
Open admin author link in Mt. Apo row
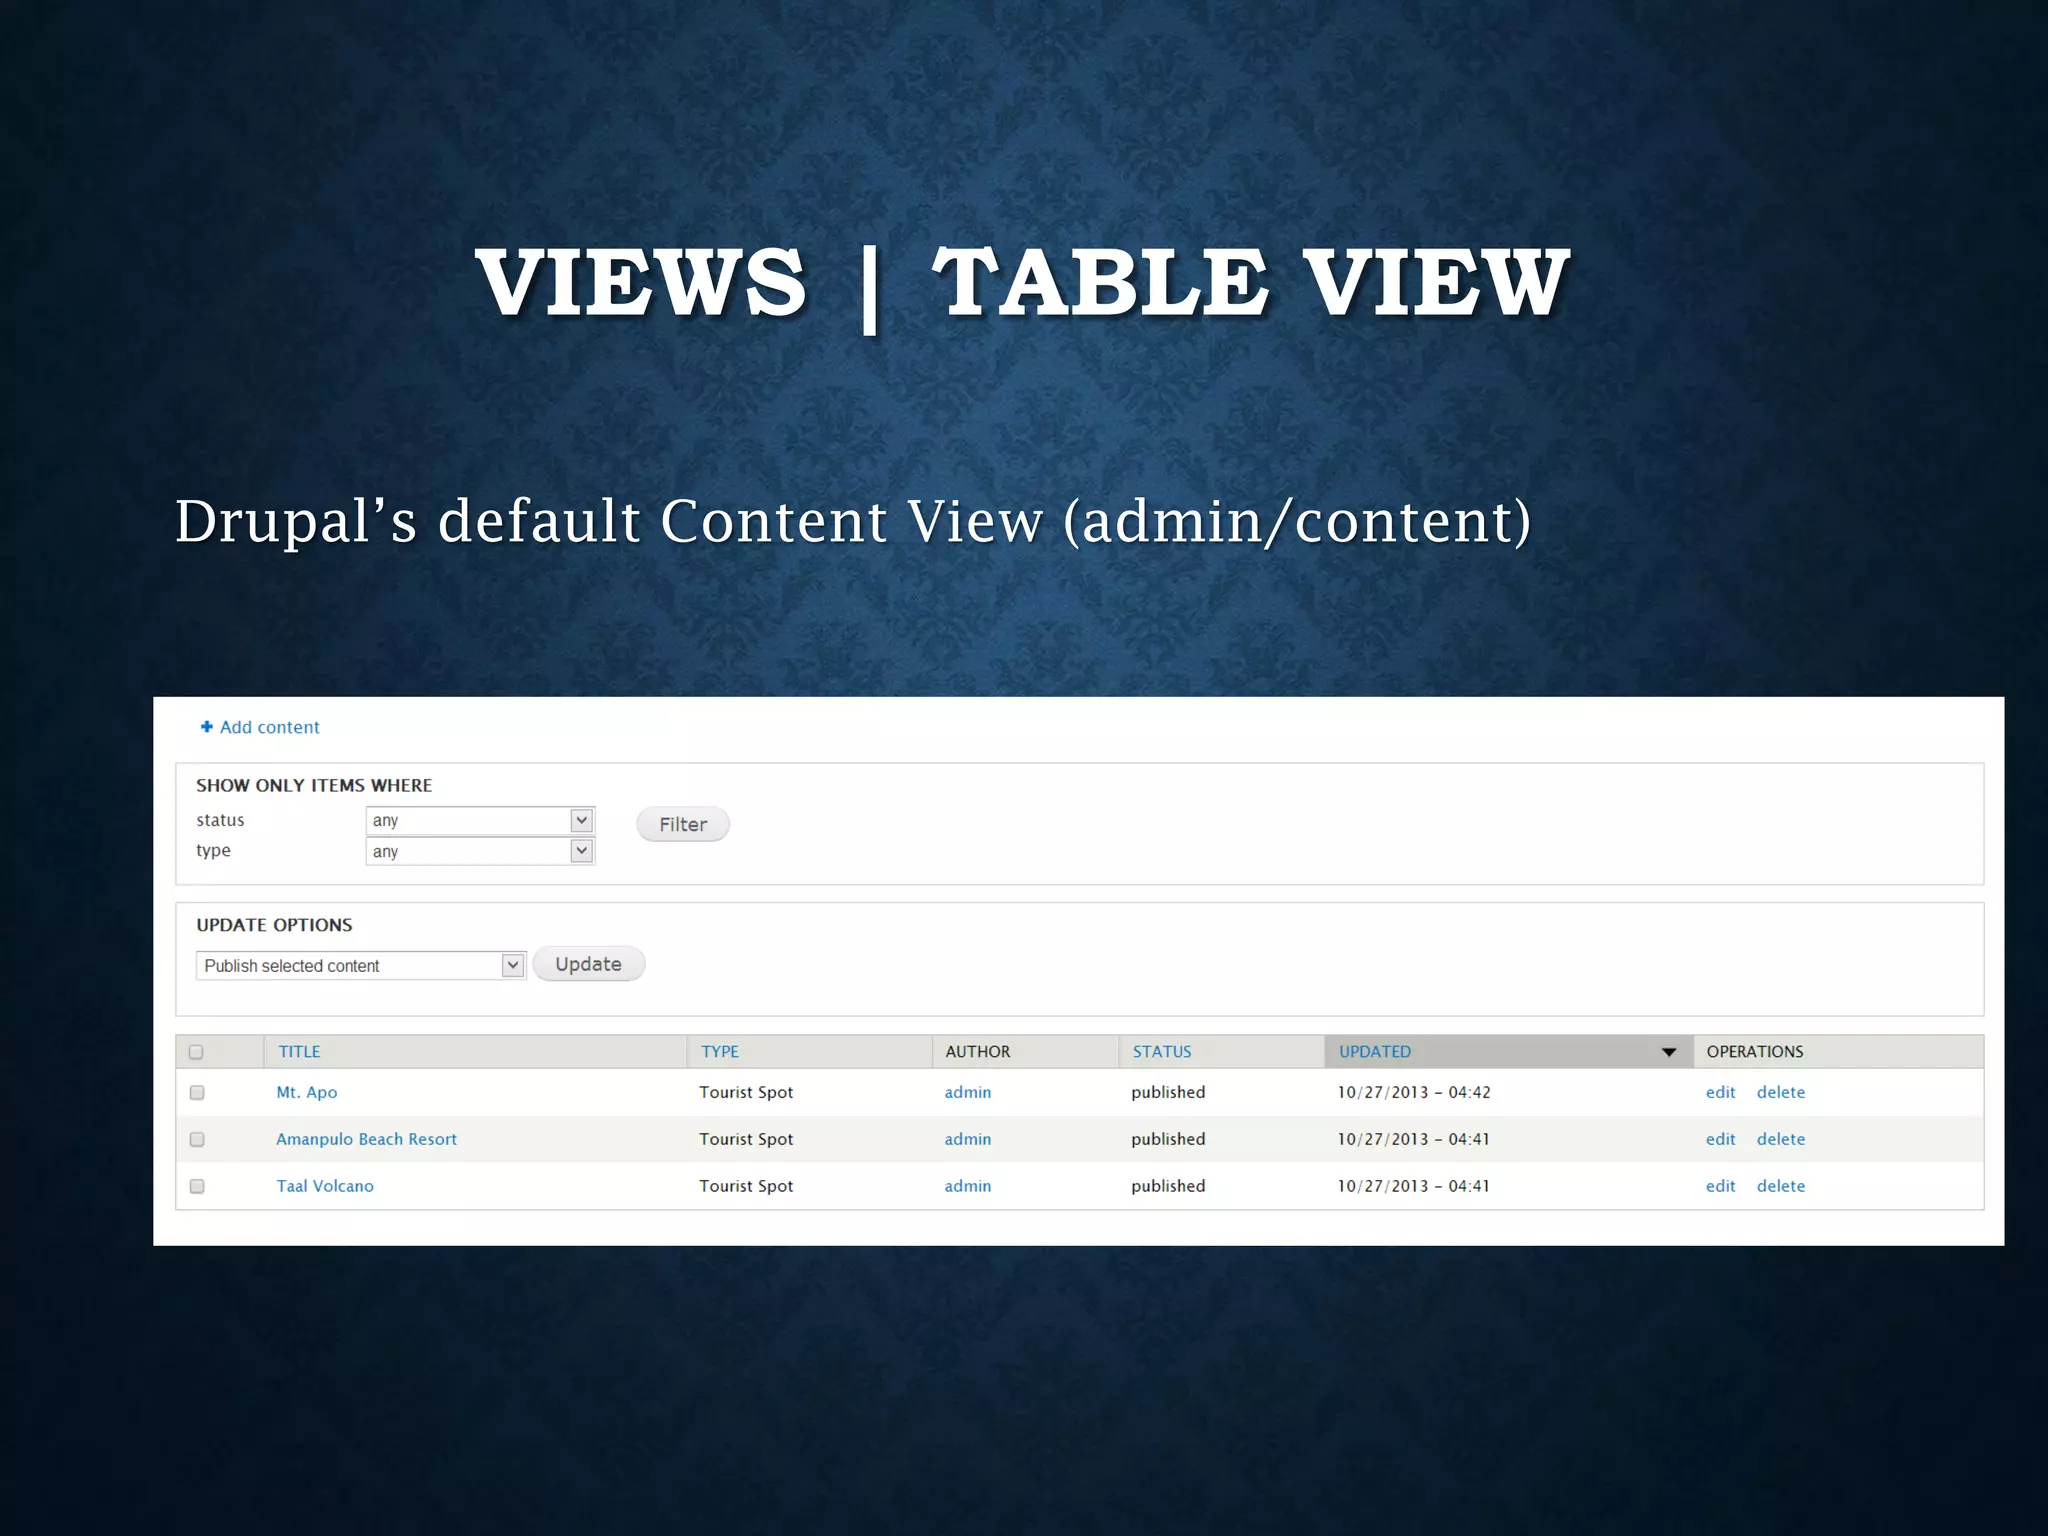click(x=967, y=1093)
